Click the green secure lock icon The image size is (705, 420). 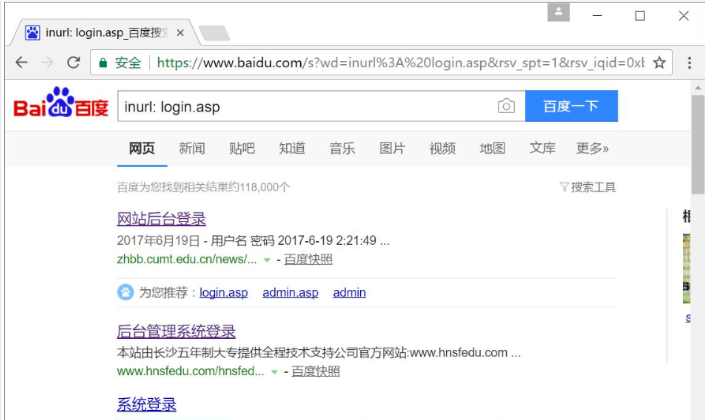pos(103,63)
